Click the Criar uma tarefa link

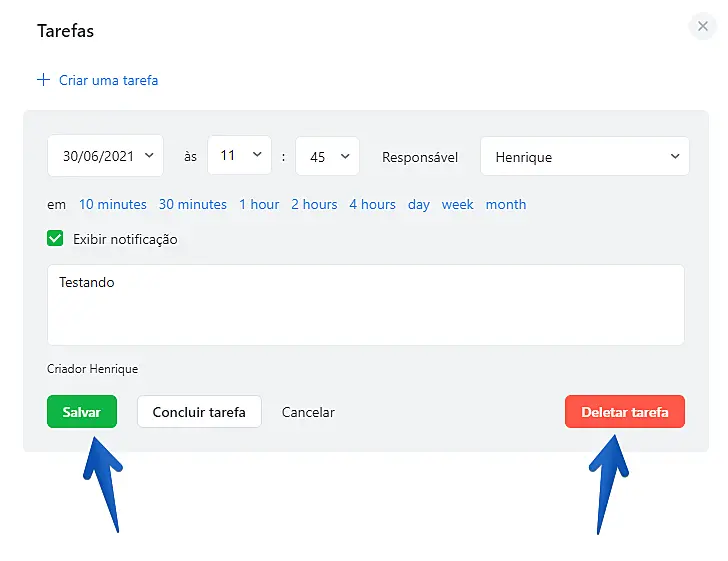tap(108, 80)
